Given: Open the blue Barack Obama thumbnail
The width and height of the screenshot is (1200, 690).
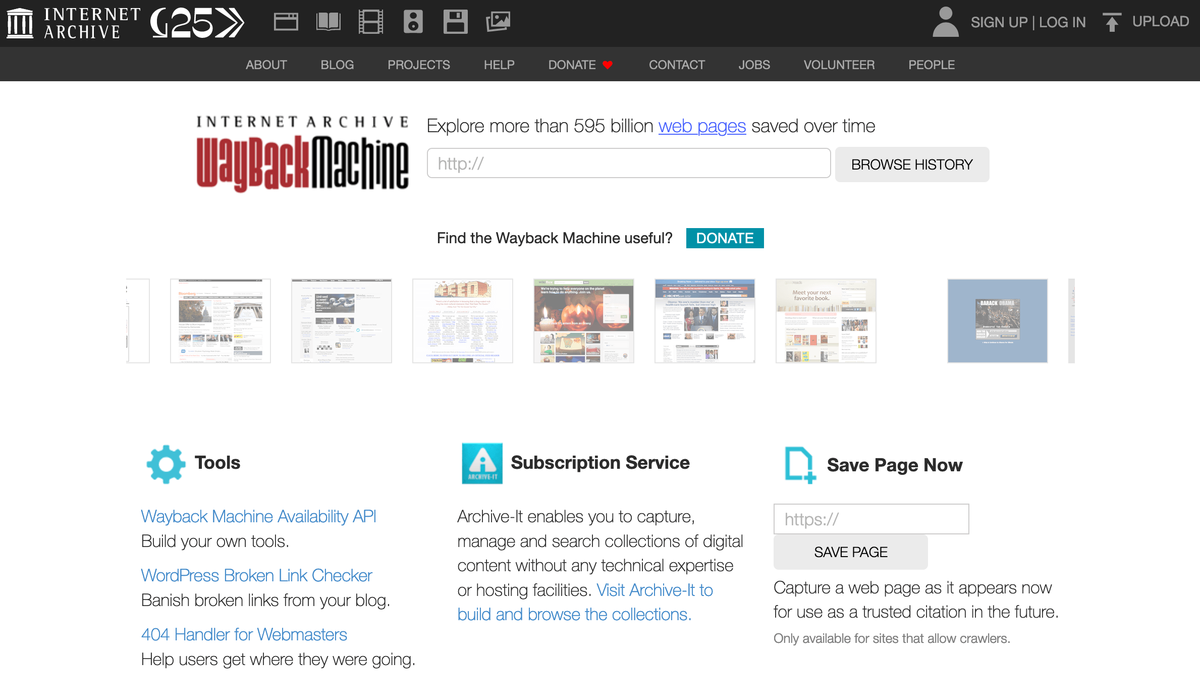Looking at the screenshot, I should tap(997, 321).
